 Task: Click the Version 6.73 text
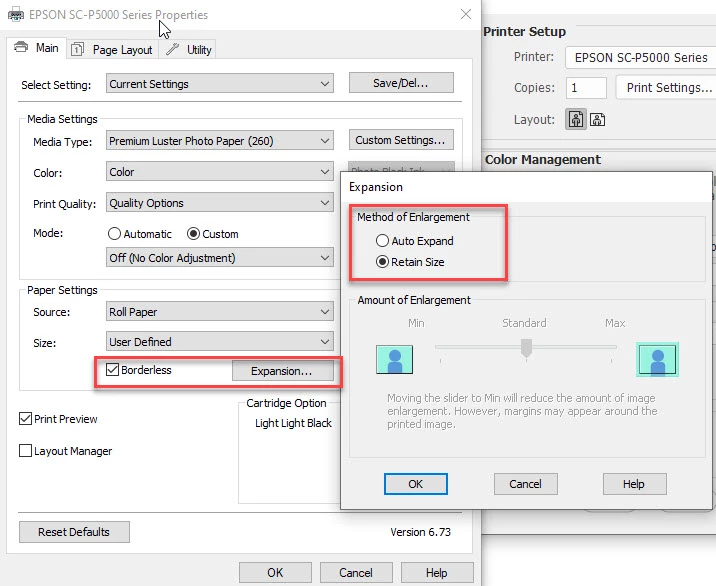pos(420,532)
